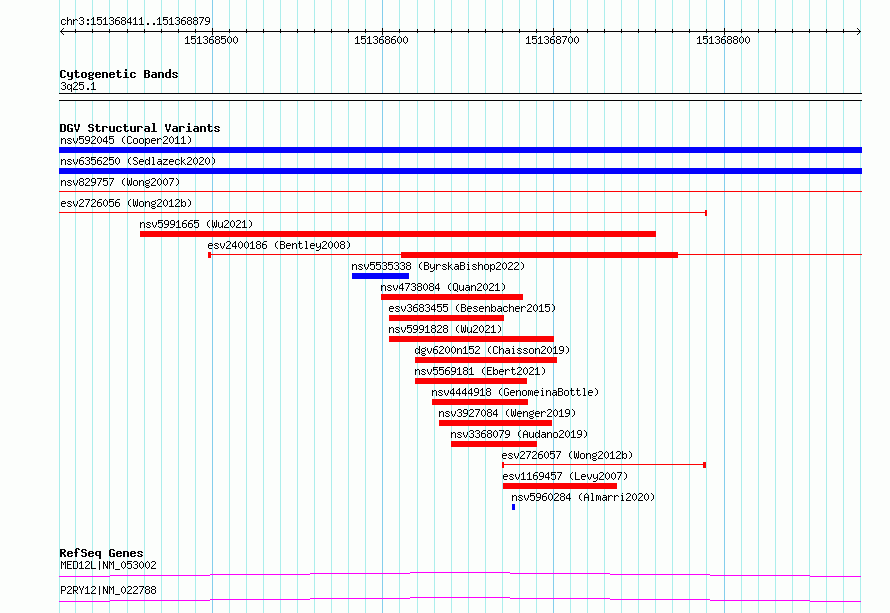The image size is (890, 613).
Task: Open nsv5991828 (Wu2021) variant label
Action: [446, 329]
